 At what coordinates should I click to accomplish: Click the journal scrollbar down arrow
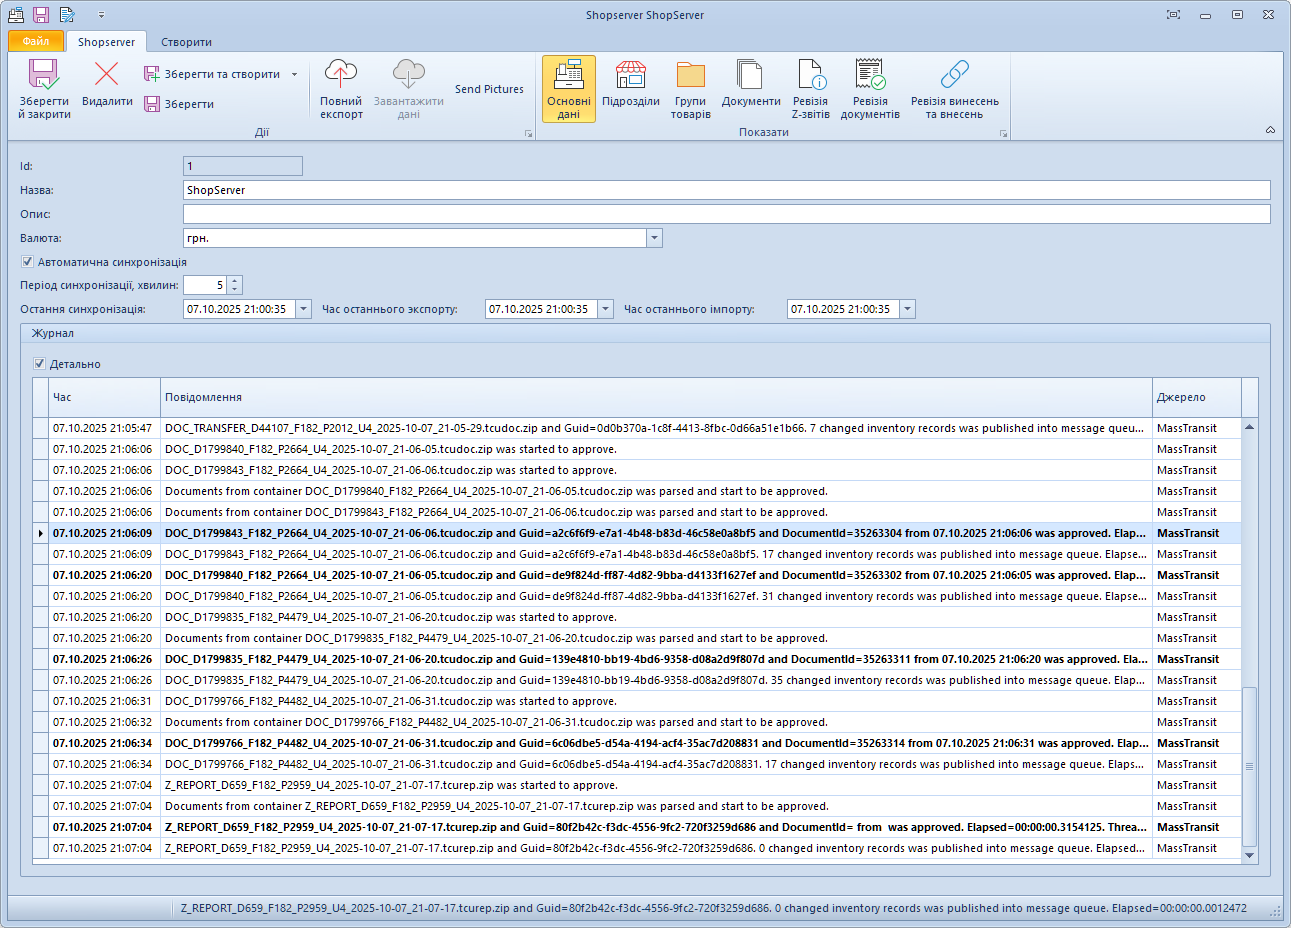(1249, 855)
